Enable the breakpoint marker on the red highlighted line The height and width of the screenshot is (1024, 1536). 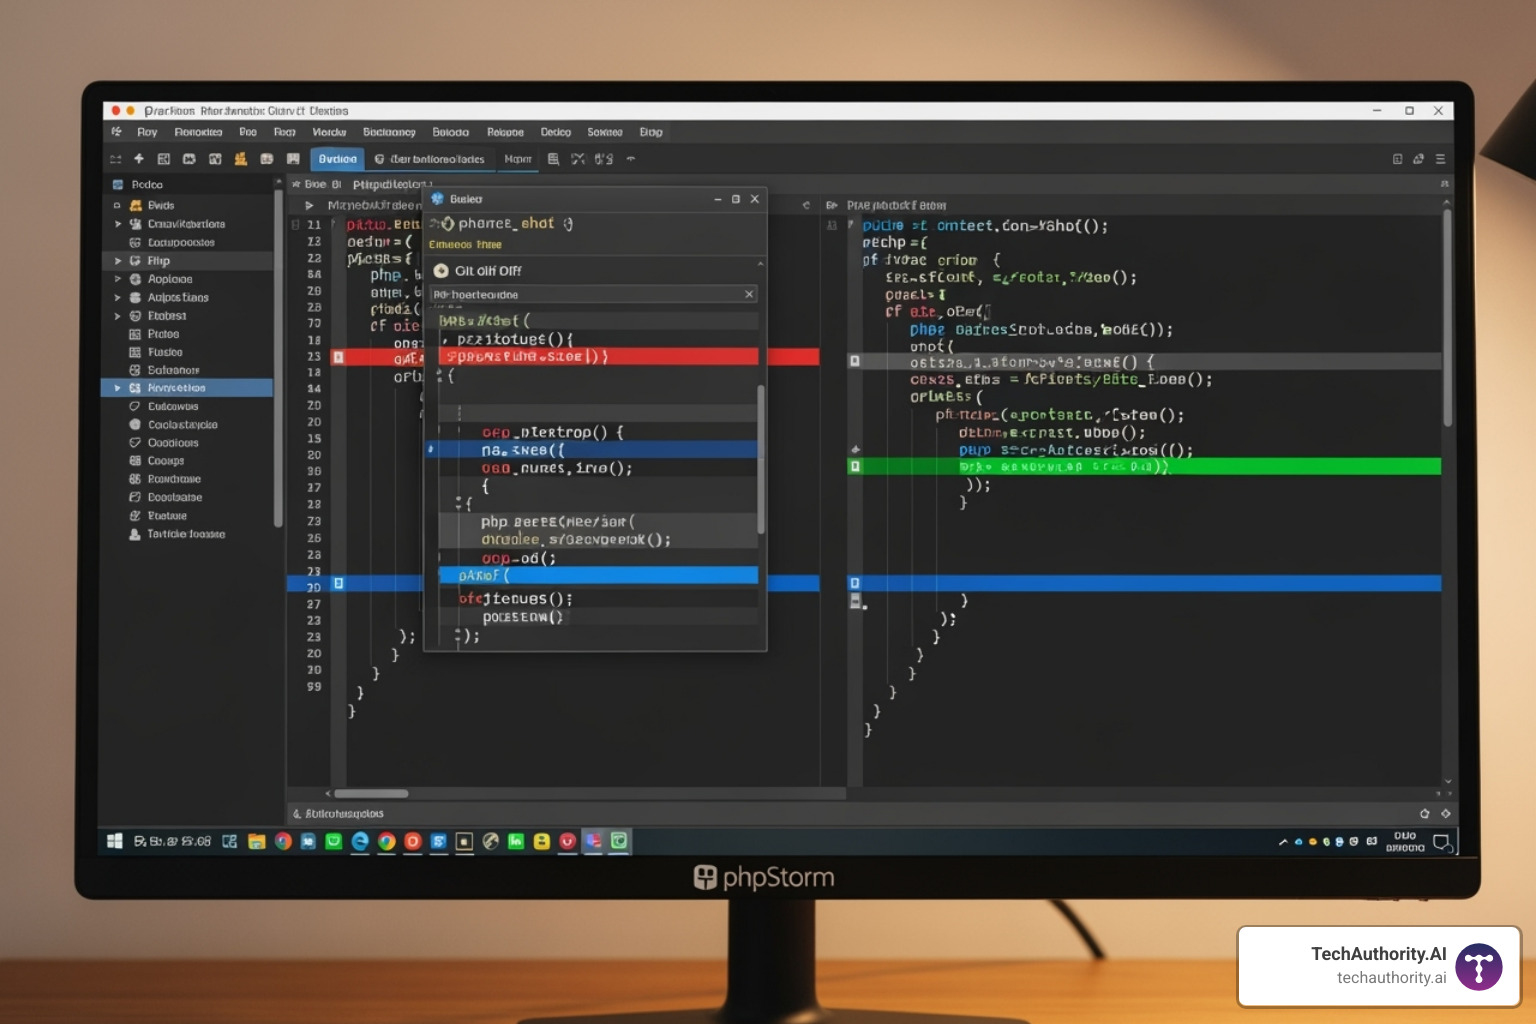340,356
